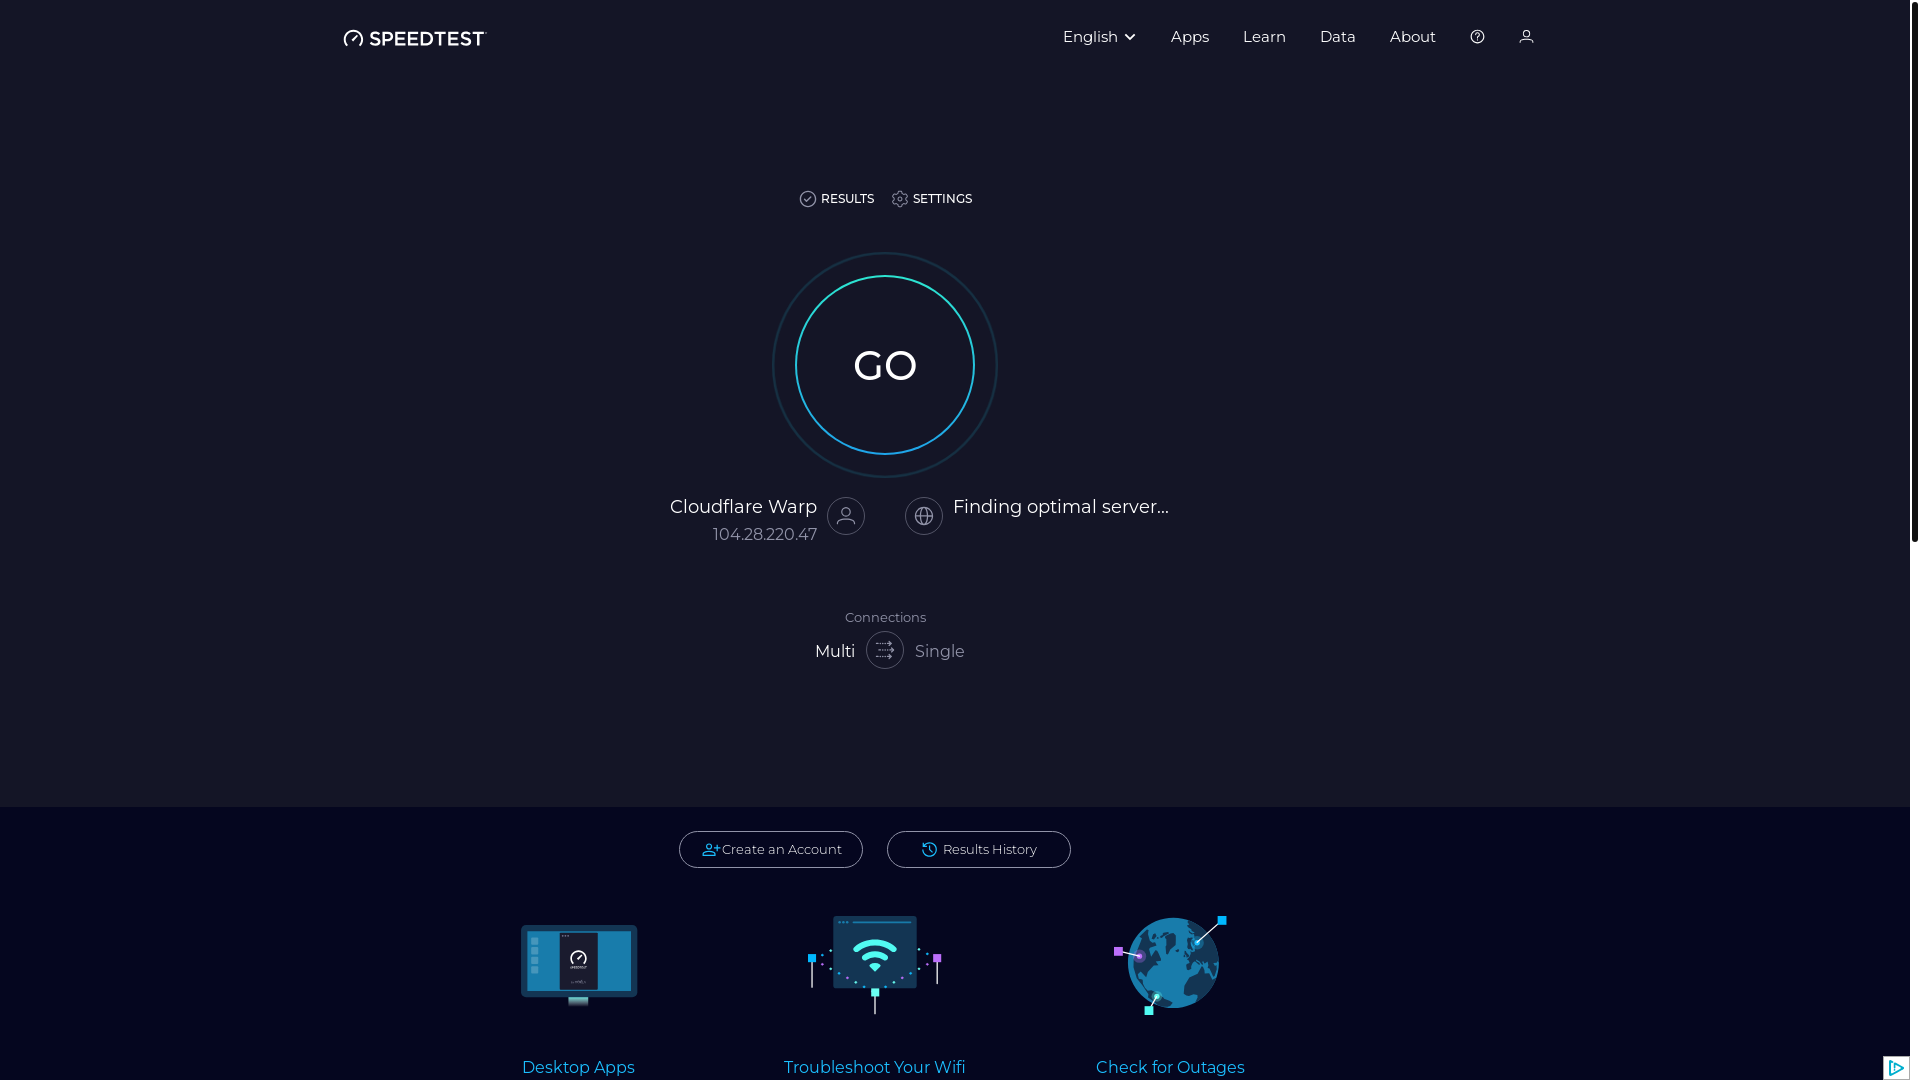
Task: Open the Troubleshoot Your Wifi link
Action: coord(875,1068)
